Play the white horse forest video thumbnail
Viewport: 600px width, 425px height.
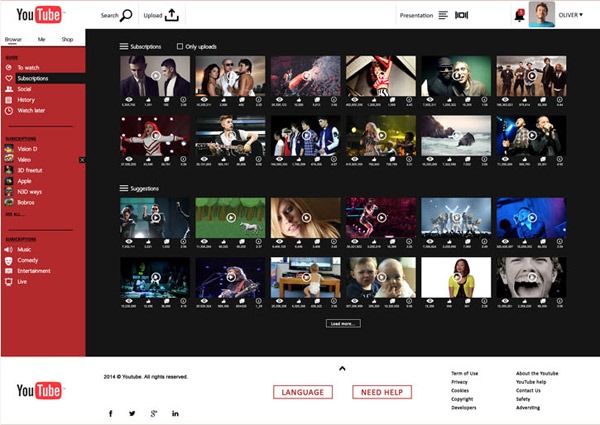click(x=230, y=218)
